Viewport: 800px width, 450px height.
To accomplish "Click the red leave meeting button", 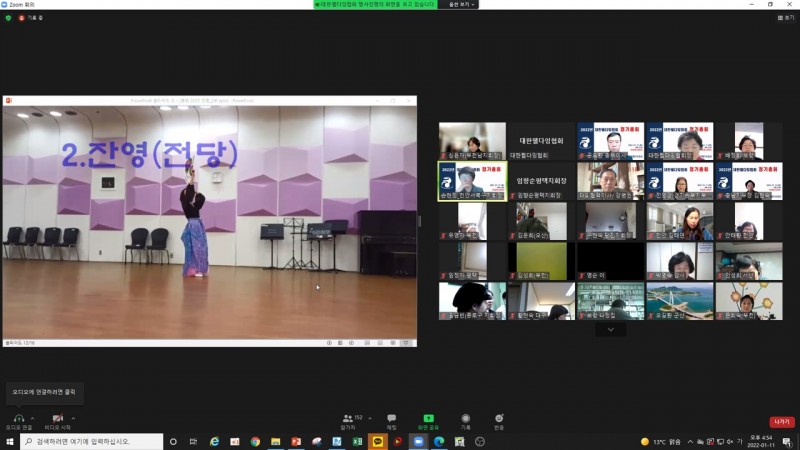I will [781, 421].
